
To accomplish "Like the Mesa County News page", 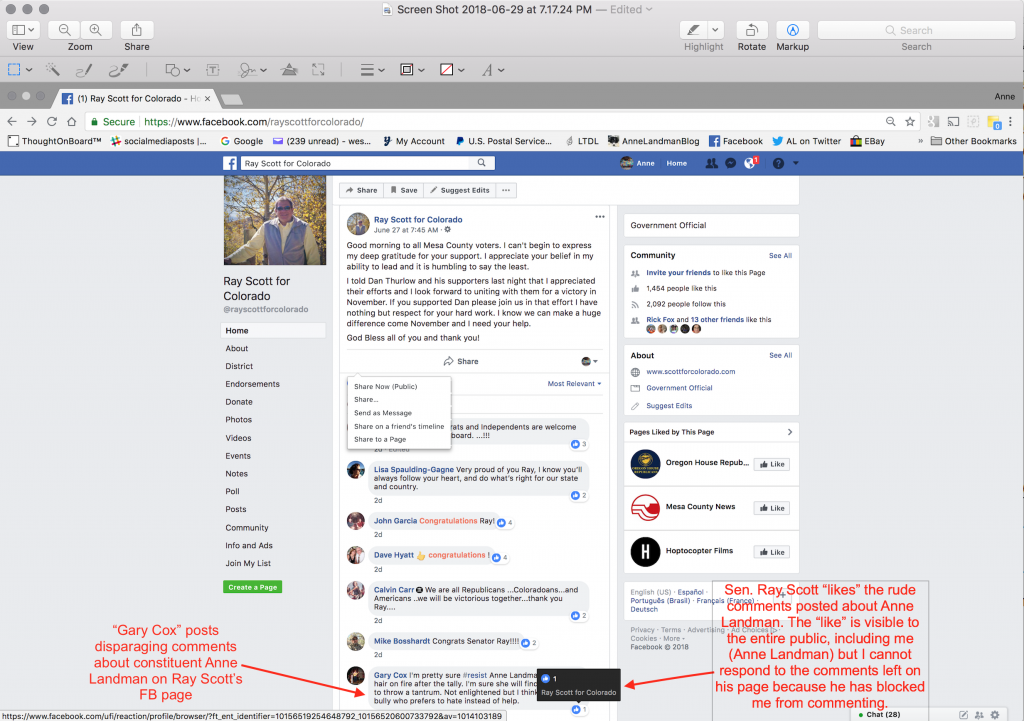I will tap(772, 508).
